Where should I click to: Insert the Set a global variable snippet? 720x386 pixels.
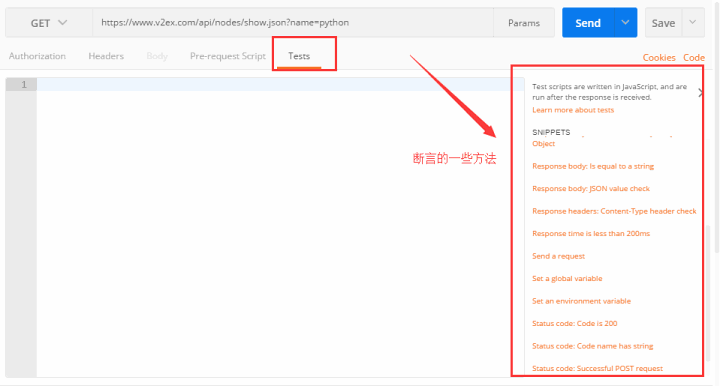point(567,279)
